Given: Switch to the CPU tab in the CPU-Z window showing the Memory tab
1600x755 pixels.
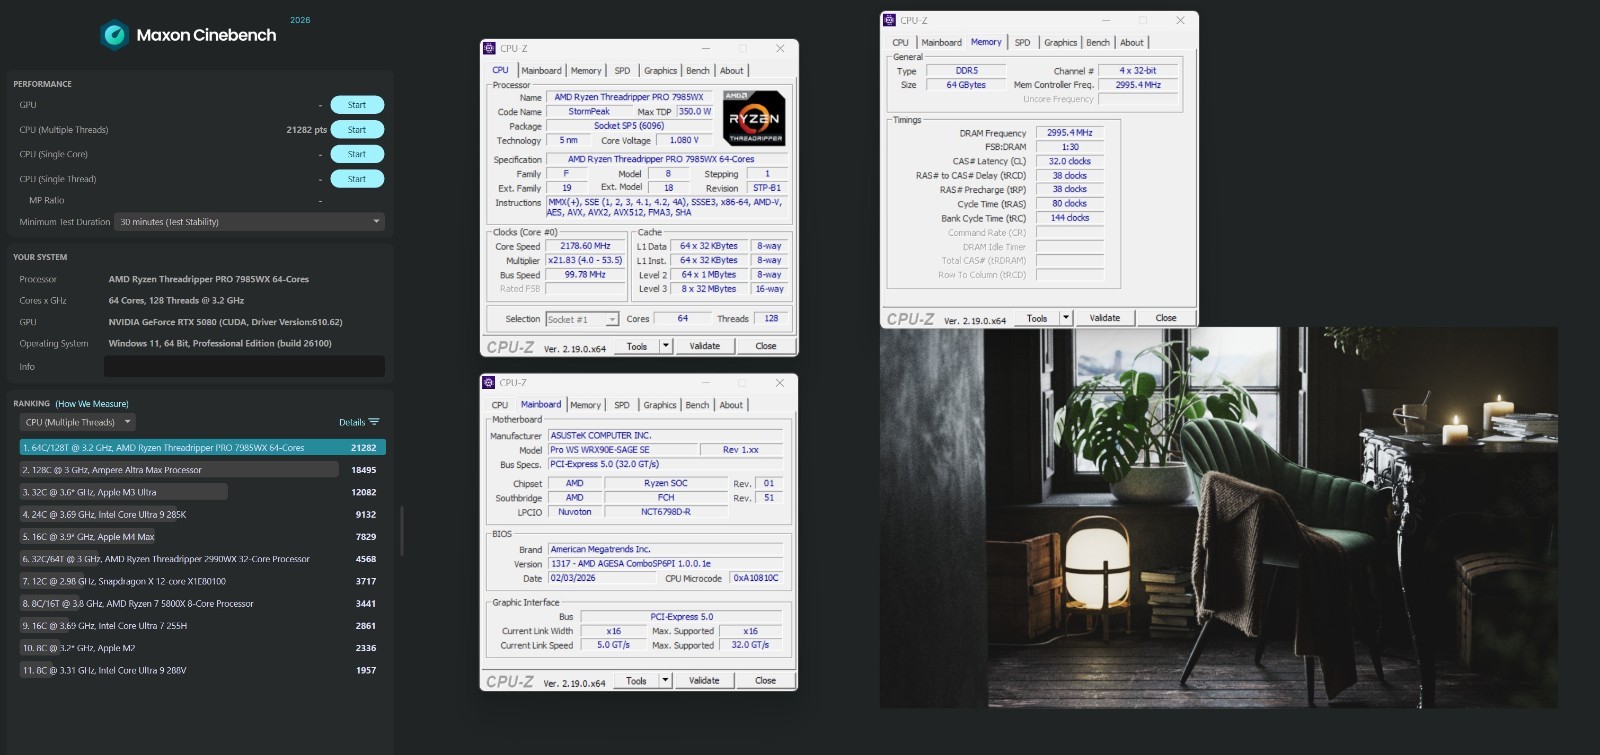Looking at the screenshot, I should point(900,43).
